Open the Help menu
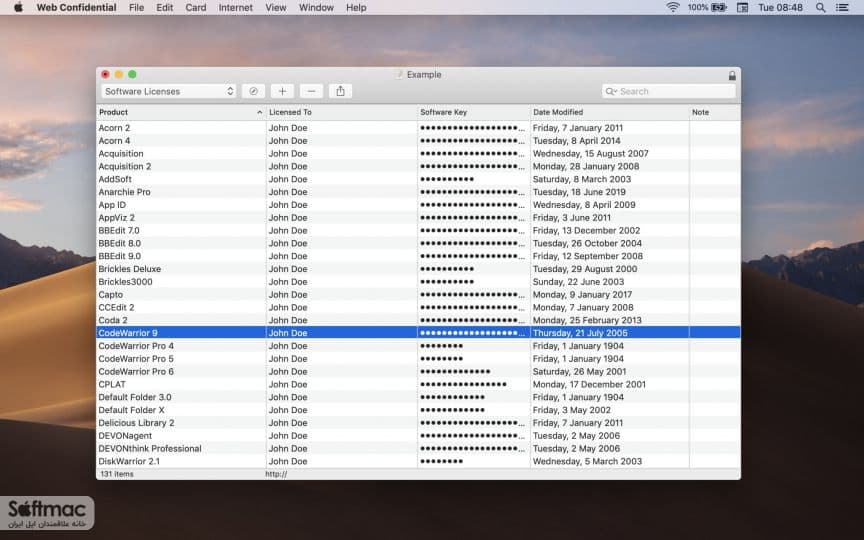 [356, 8]
